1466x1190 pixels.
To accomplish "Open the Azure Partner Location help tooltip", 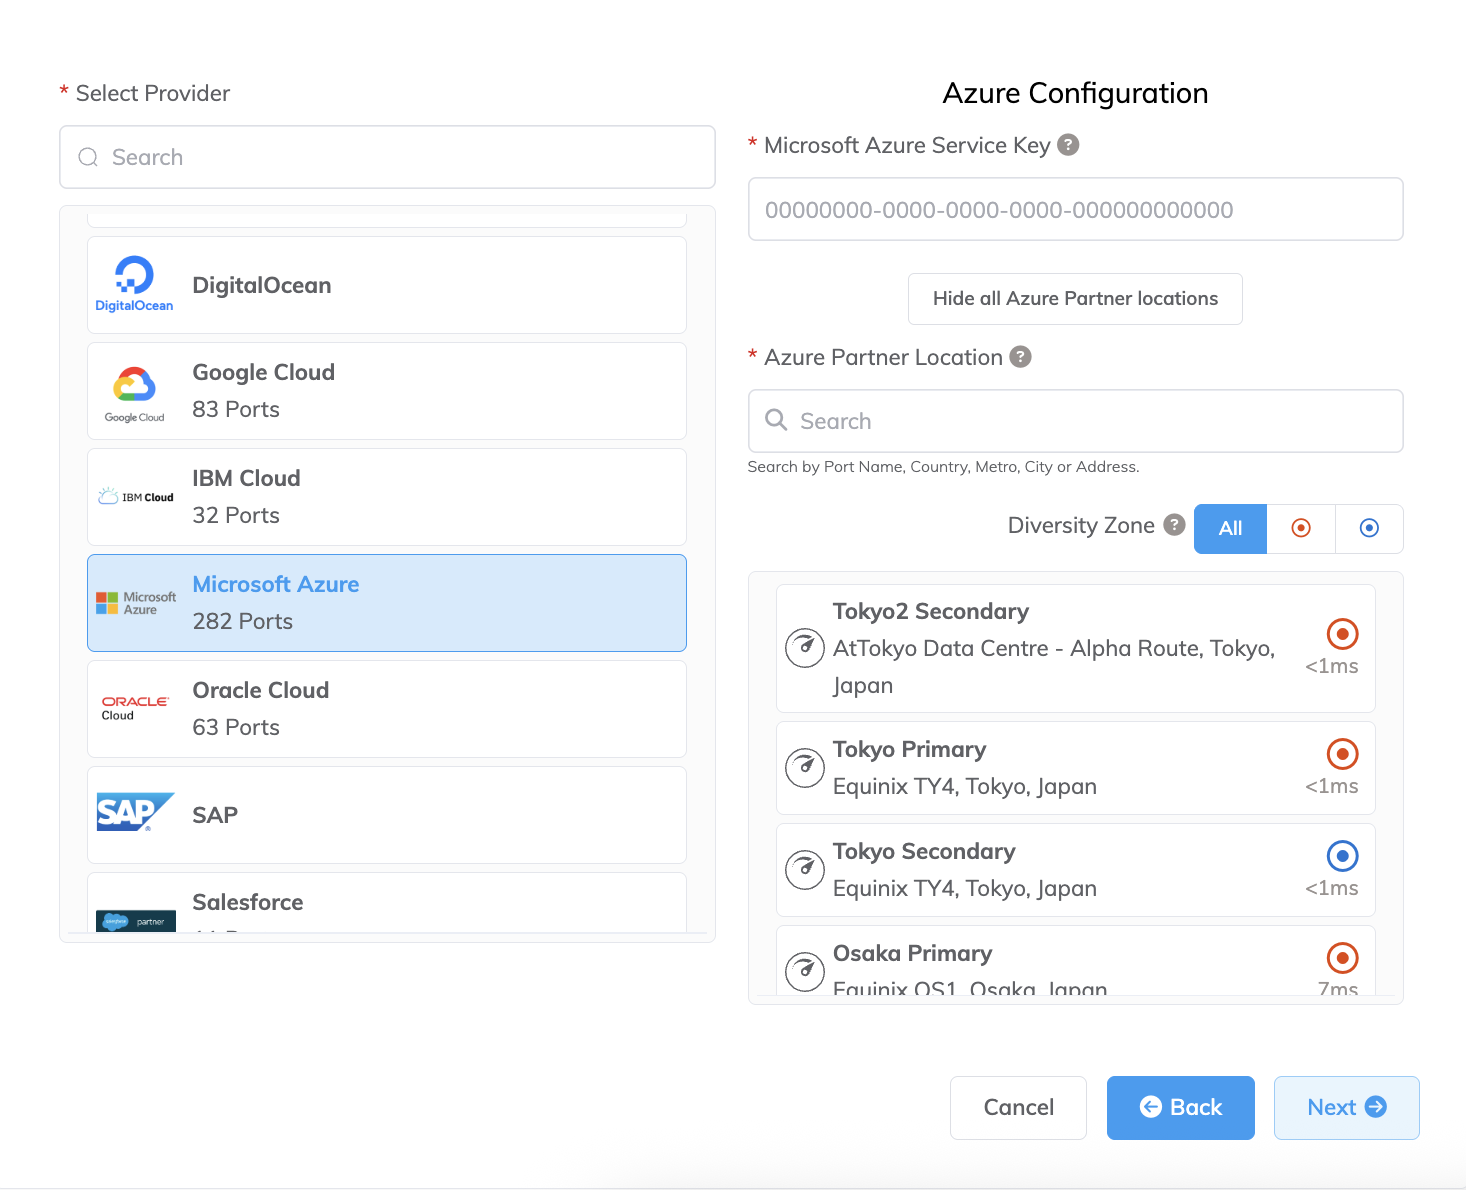I will tap(1020, 357).
